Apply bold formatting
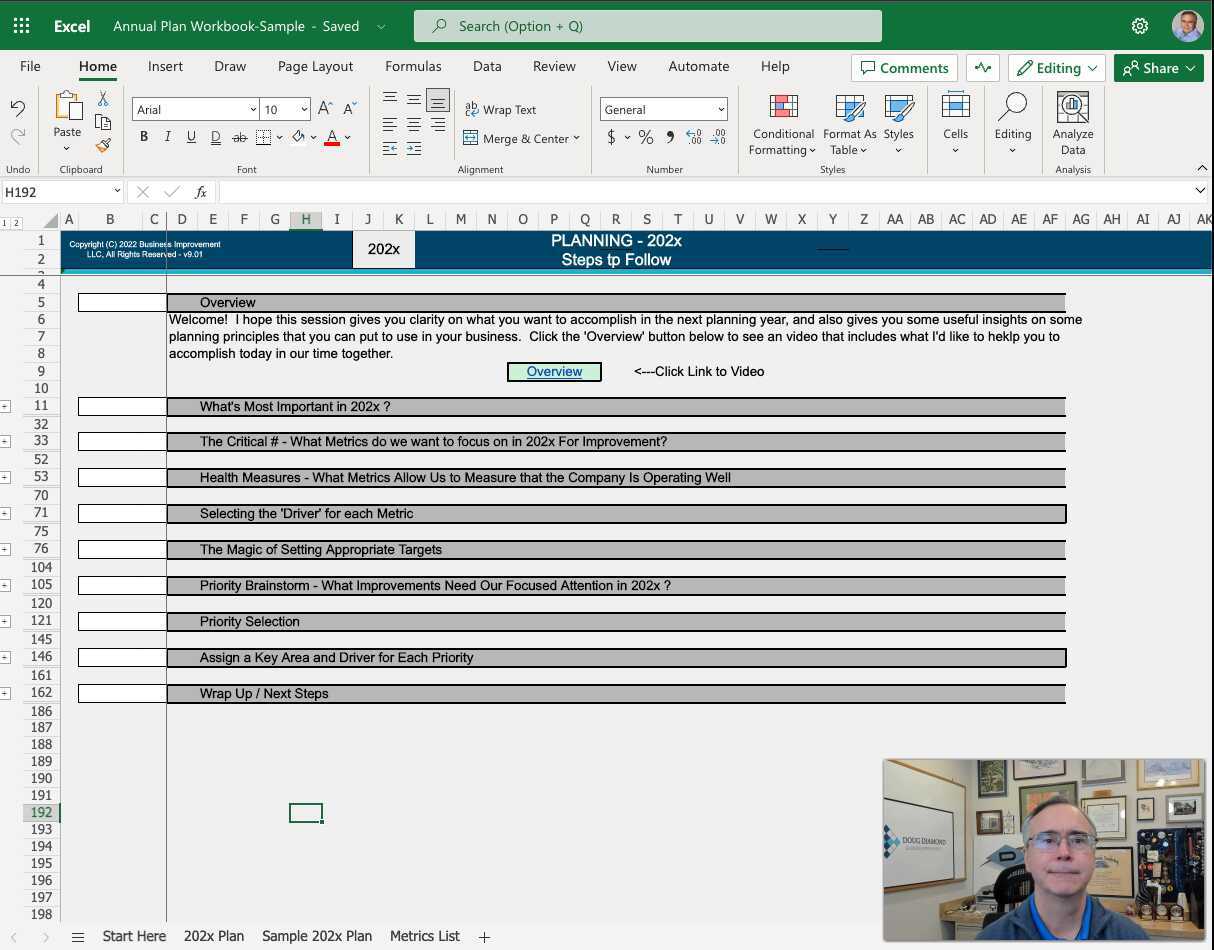 point(144,137)
